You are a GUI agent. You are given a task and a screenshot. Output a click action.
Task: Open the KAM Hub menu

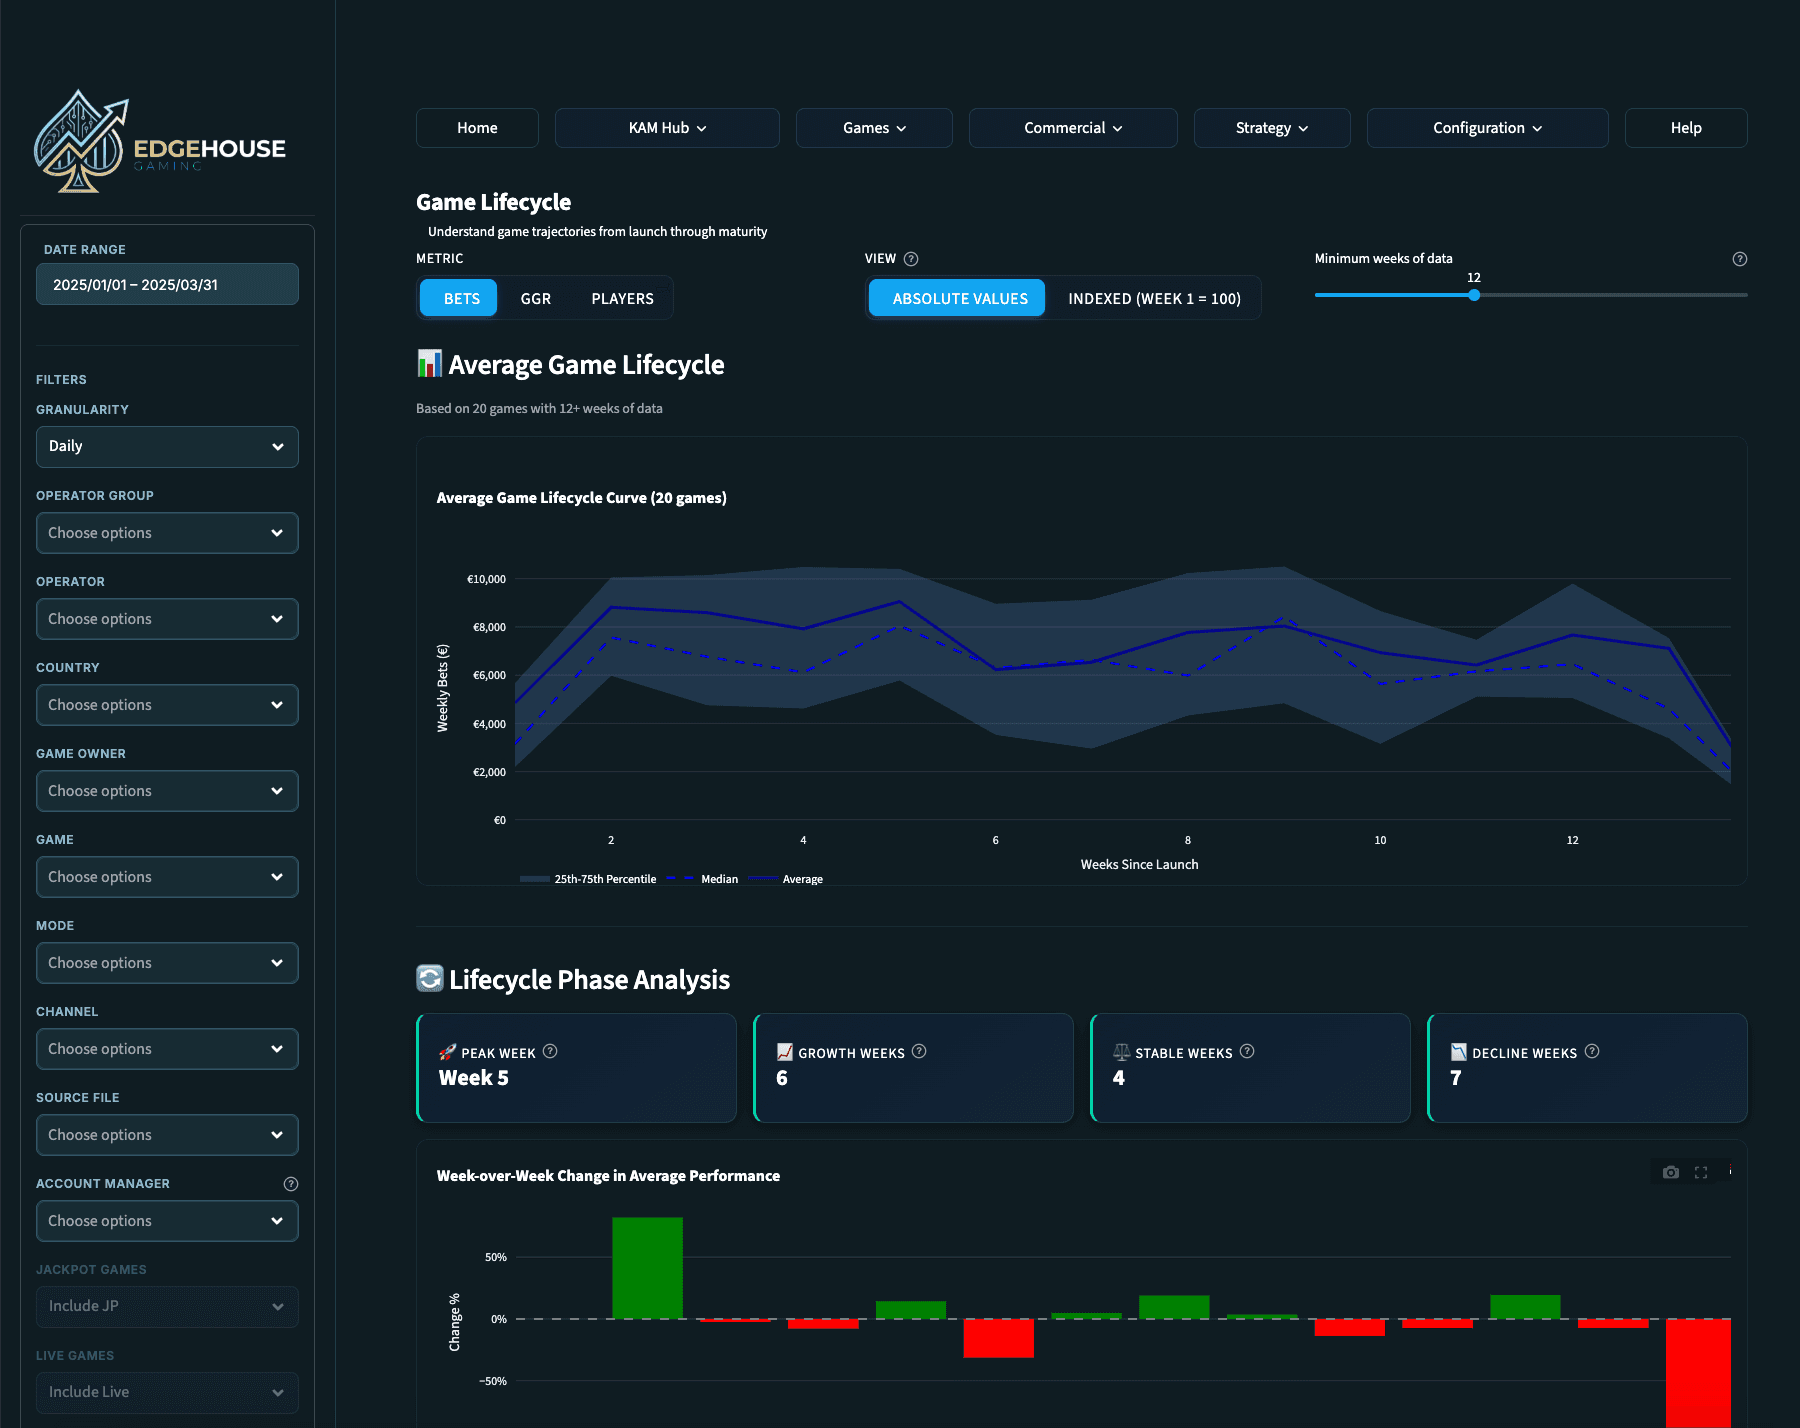(667, 128)
